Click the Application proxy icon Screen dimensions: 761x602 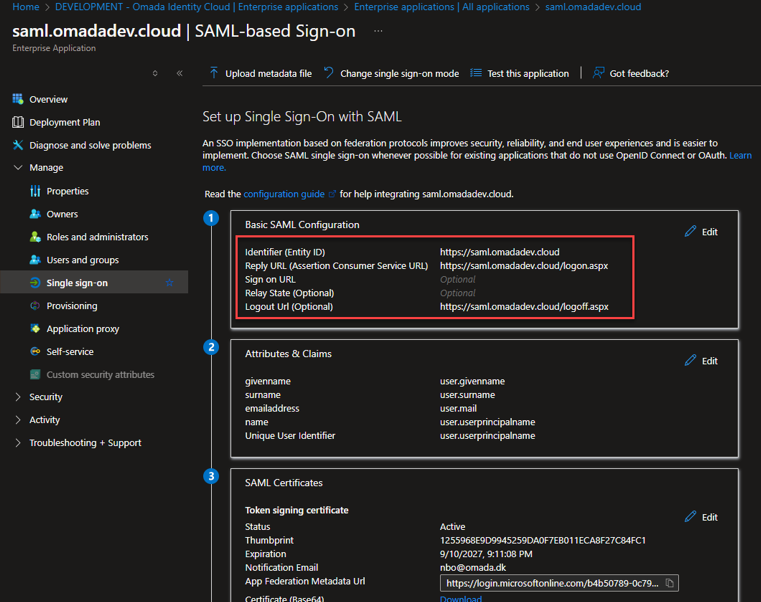pos(35,328)
